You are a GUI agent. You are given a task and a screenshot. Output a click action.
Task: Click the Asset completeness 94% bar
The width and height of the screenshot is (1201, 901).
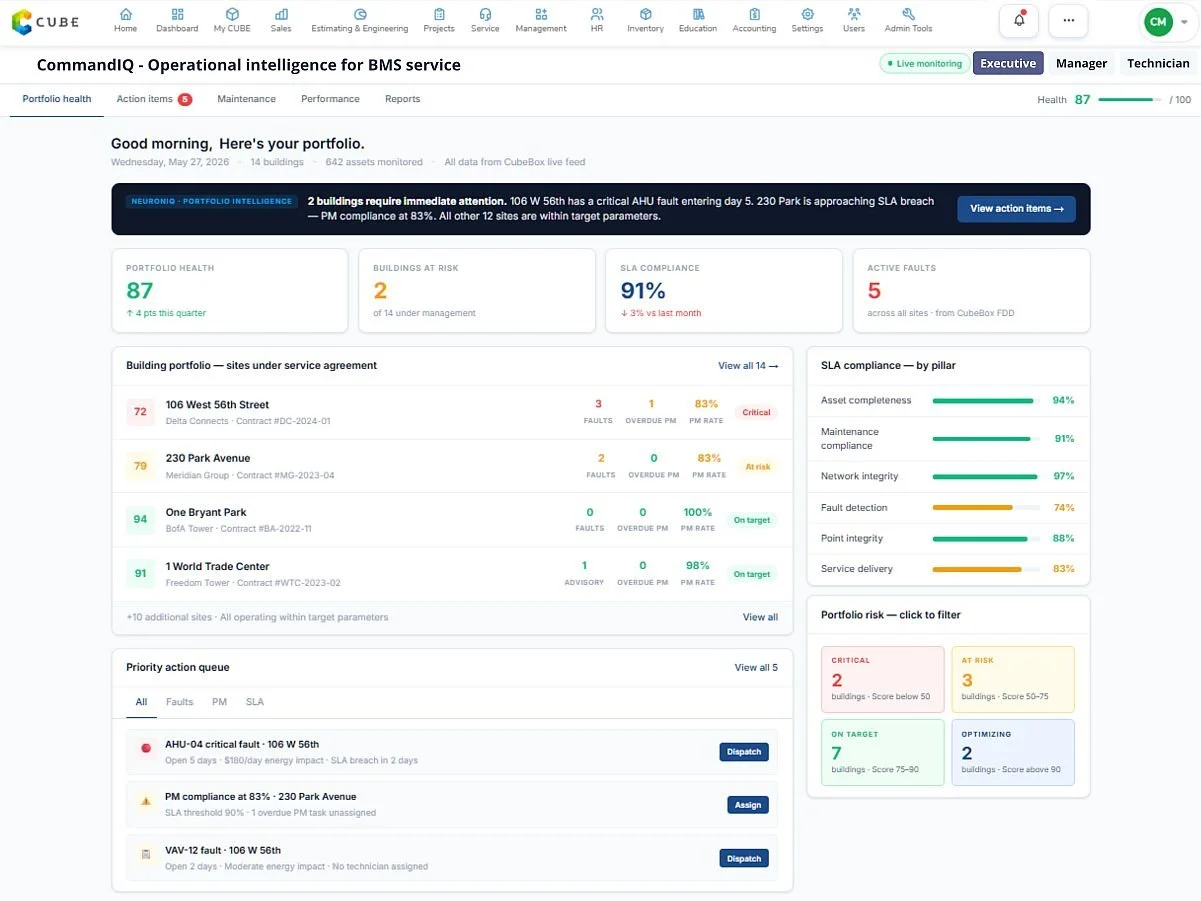click(x=986, y=401)
